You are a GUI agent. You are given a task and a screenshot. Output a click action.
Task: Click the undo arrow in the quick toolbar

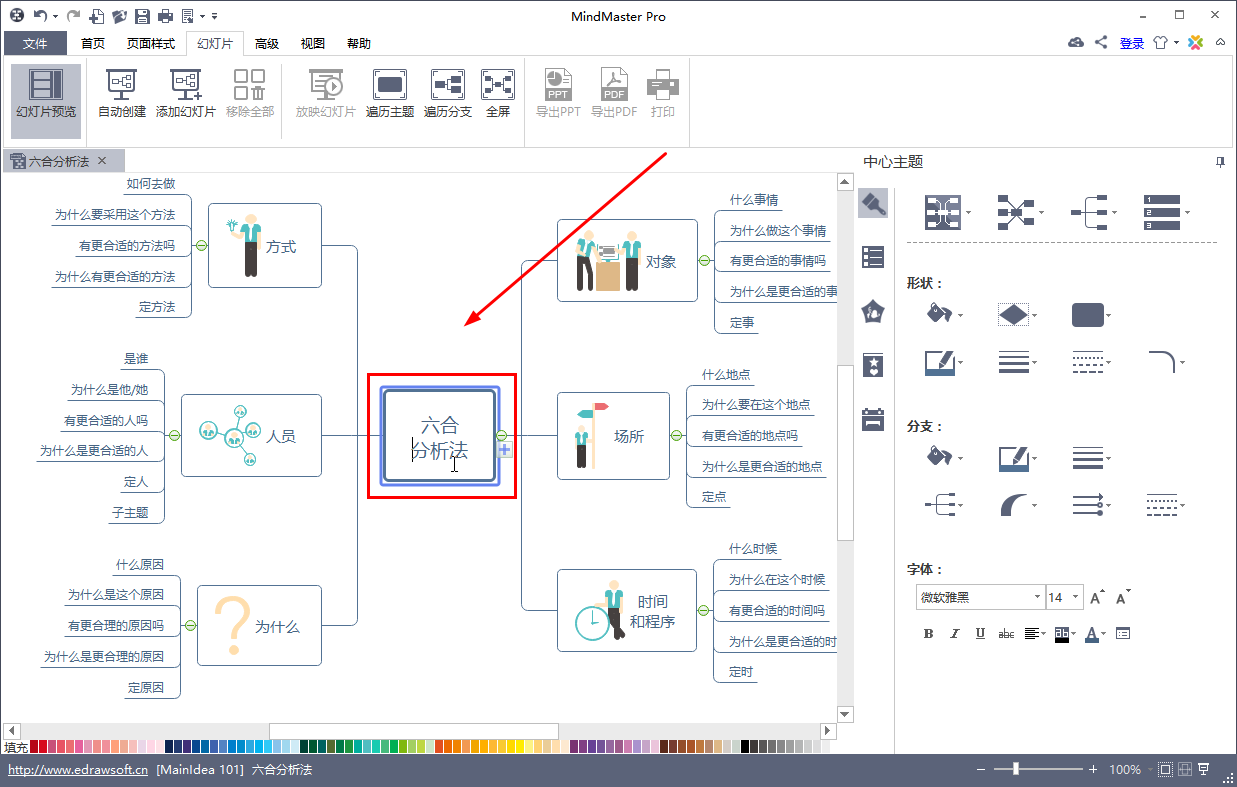click(x=40, y=16)
